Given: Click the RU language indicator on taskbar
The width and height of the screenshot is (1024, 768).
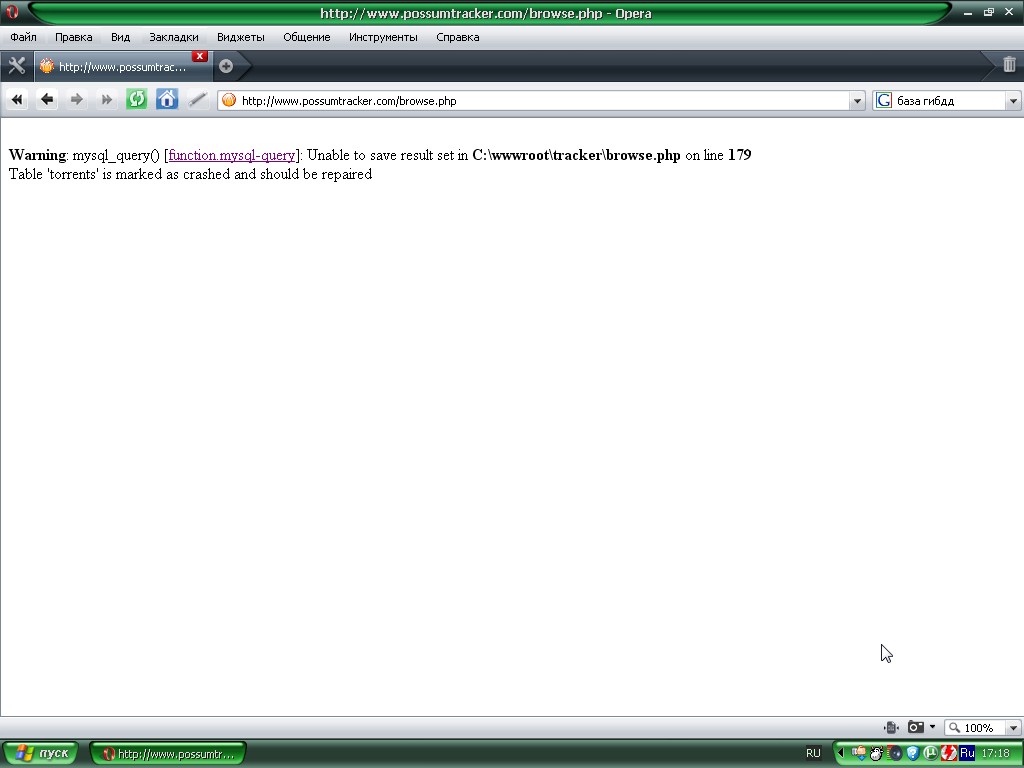Looking at the screenshot, I should click(813, 754).
